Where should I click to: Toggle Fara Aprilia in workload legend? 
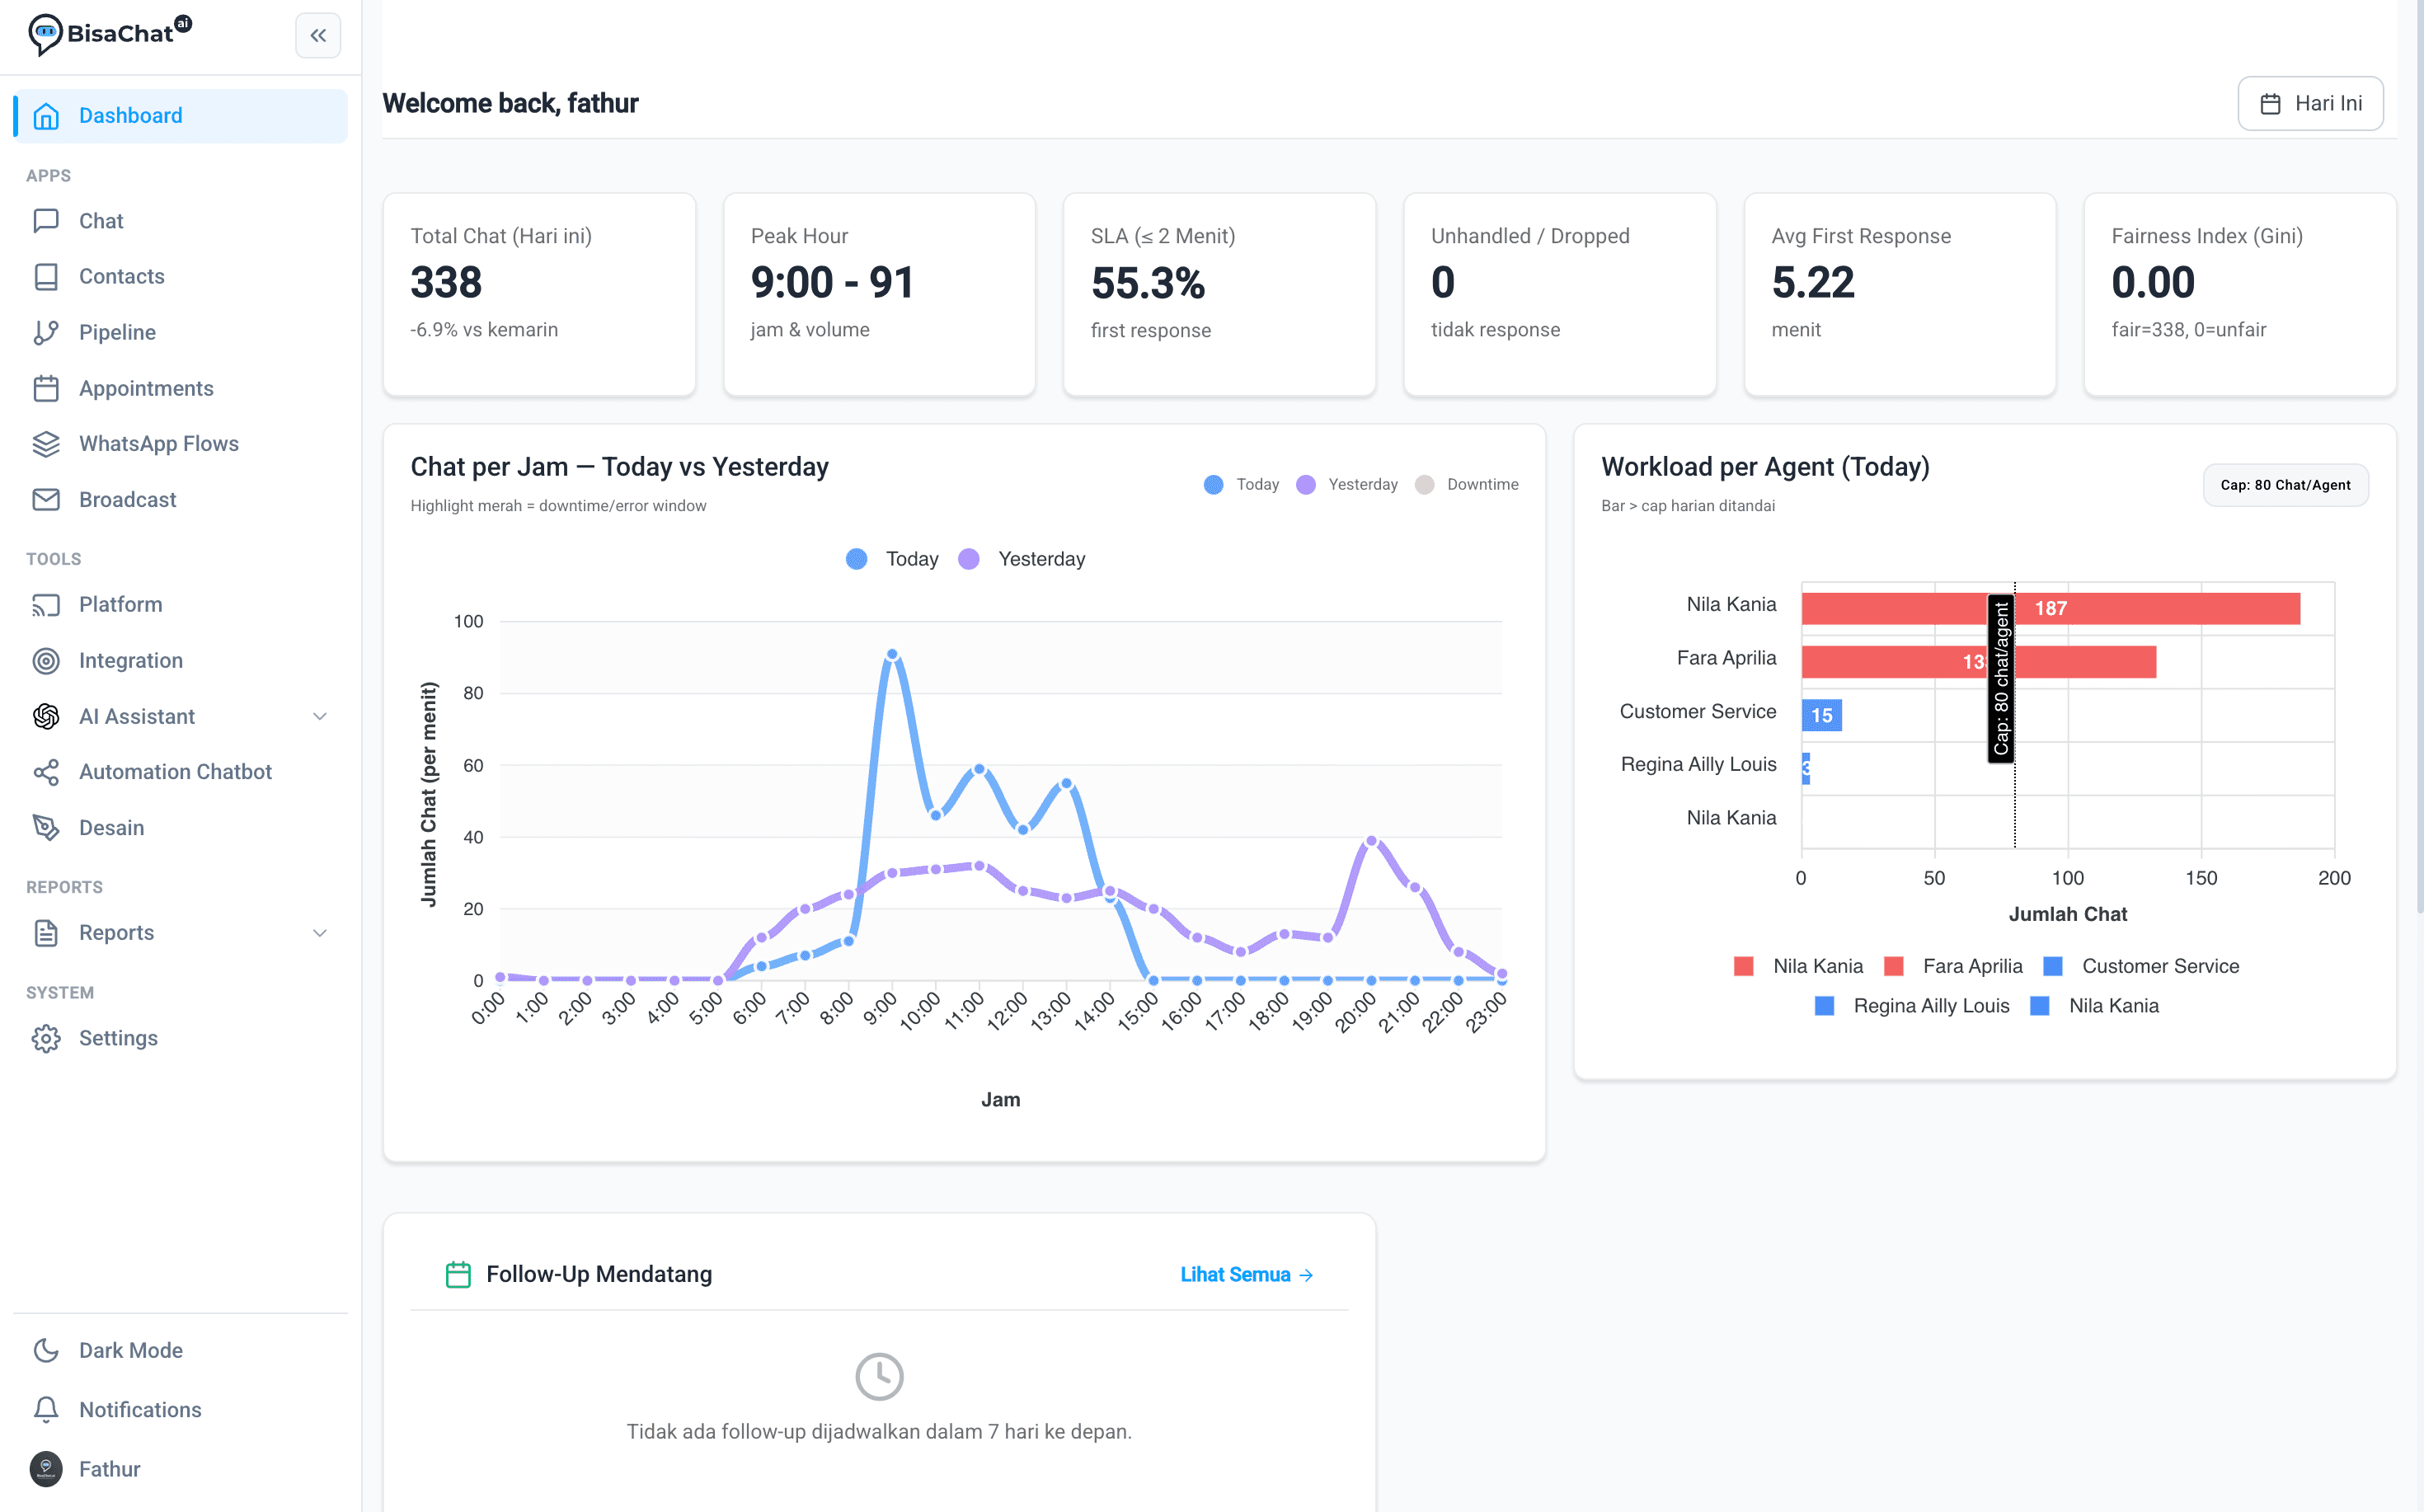click(x=1953, y=967)
